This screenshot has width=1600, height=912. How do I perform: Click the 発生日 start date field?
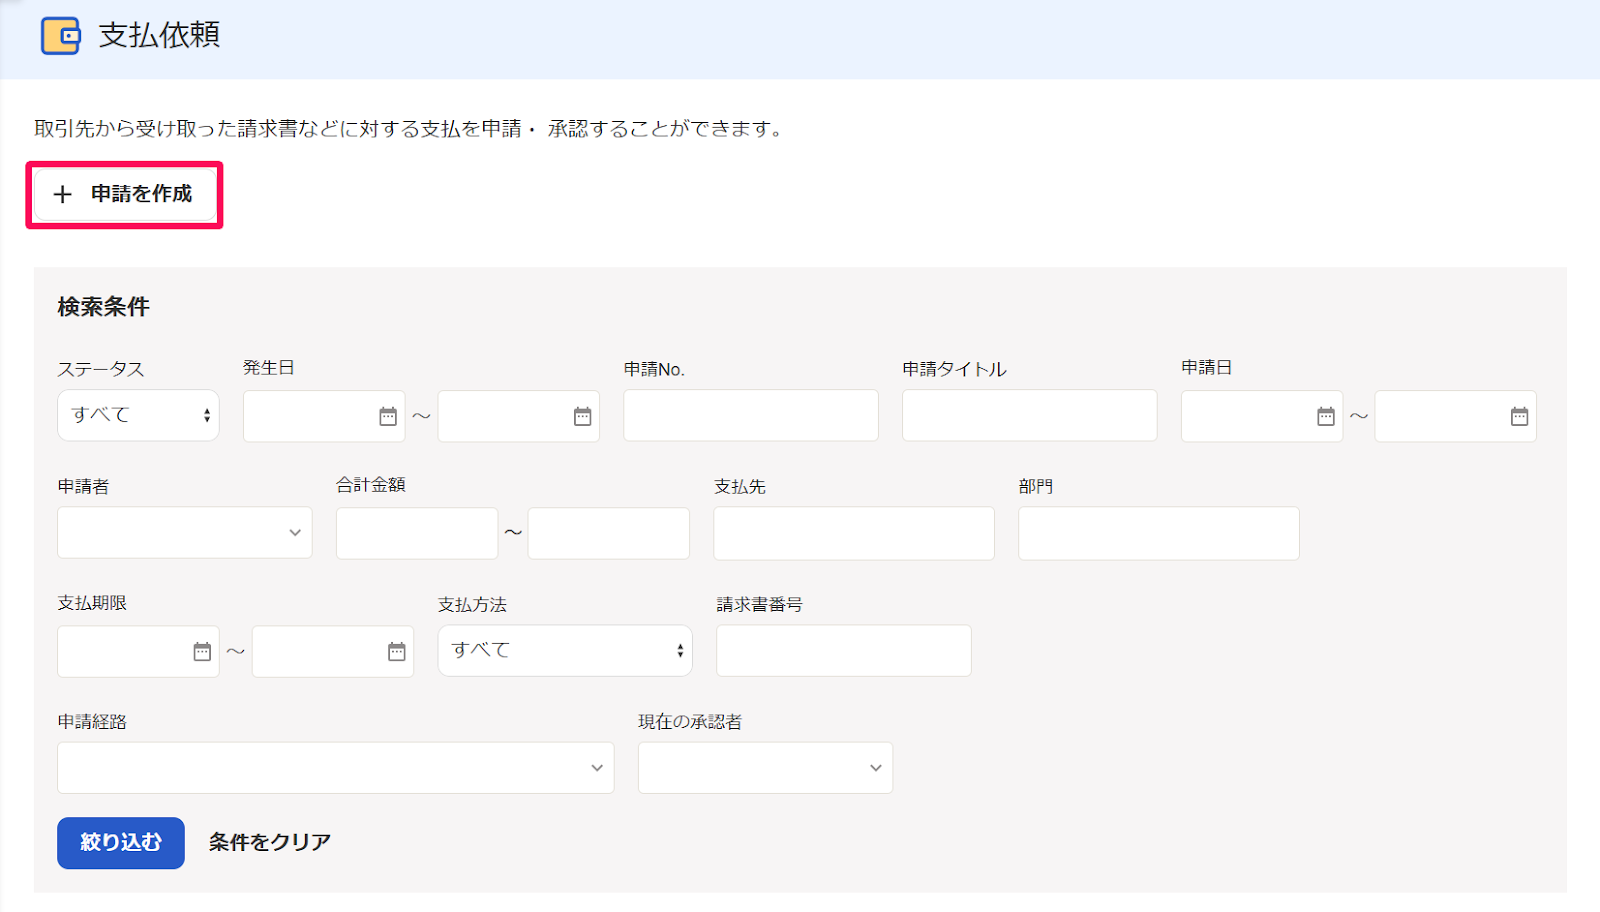pyautogui.click(x=324, y=416)
